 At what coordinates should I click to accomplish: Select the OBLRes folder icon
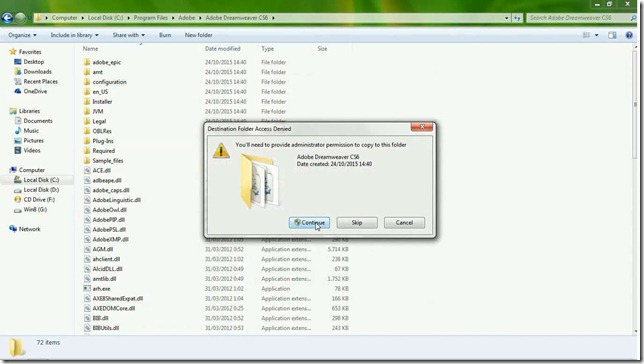(x=87, y=131)
